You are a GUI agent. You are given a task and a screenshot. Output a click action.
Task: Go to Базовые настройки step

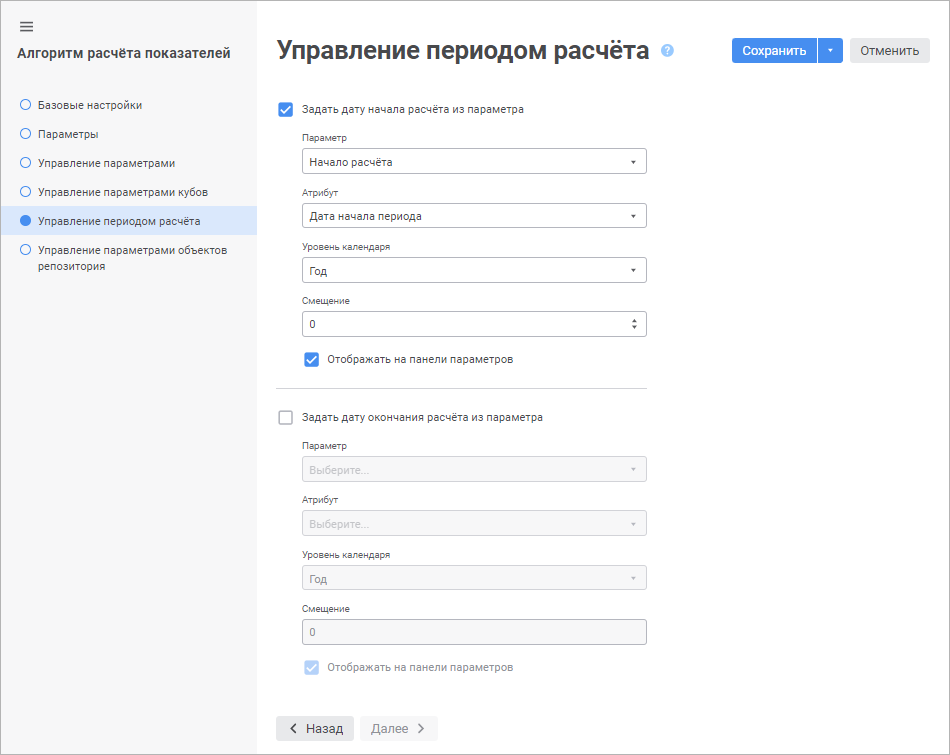[x=89, y=105]
